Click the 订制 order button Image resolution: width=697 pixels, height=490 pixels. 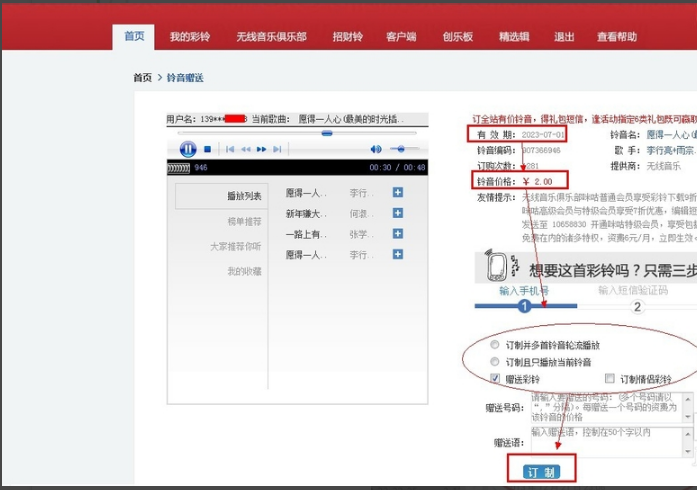541,472
